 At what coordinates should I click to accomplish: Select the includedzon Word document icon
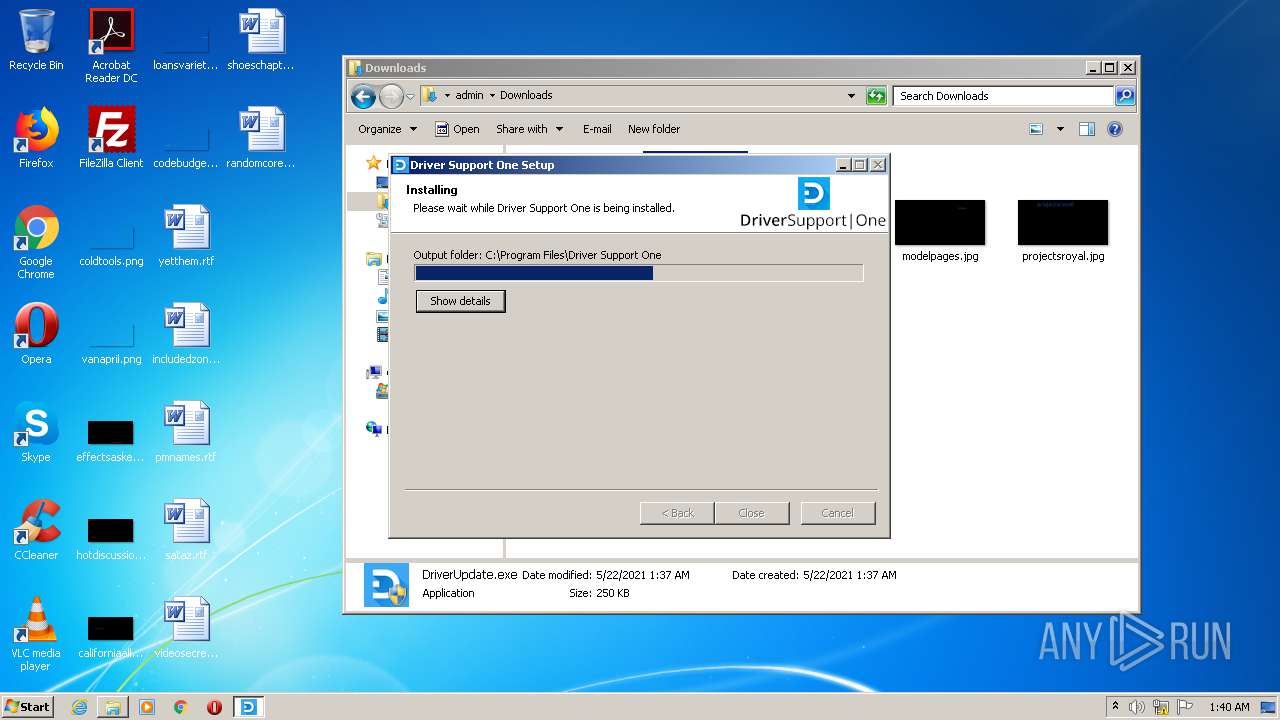(186, 334)
